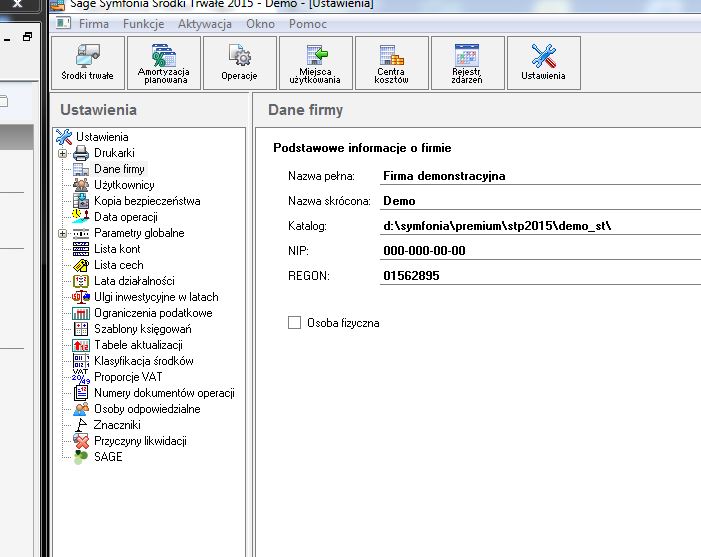Open the Pomoc menu

pos(308,24)
